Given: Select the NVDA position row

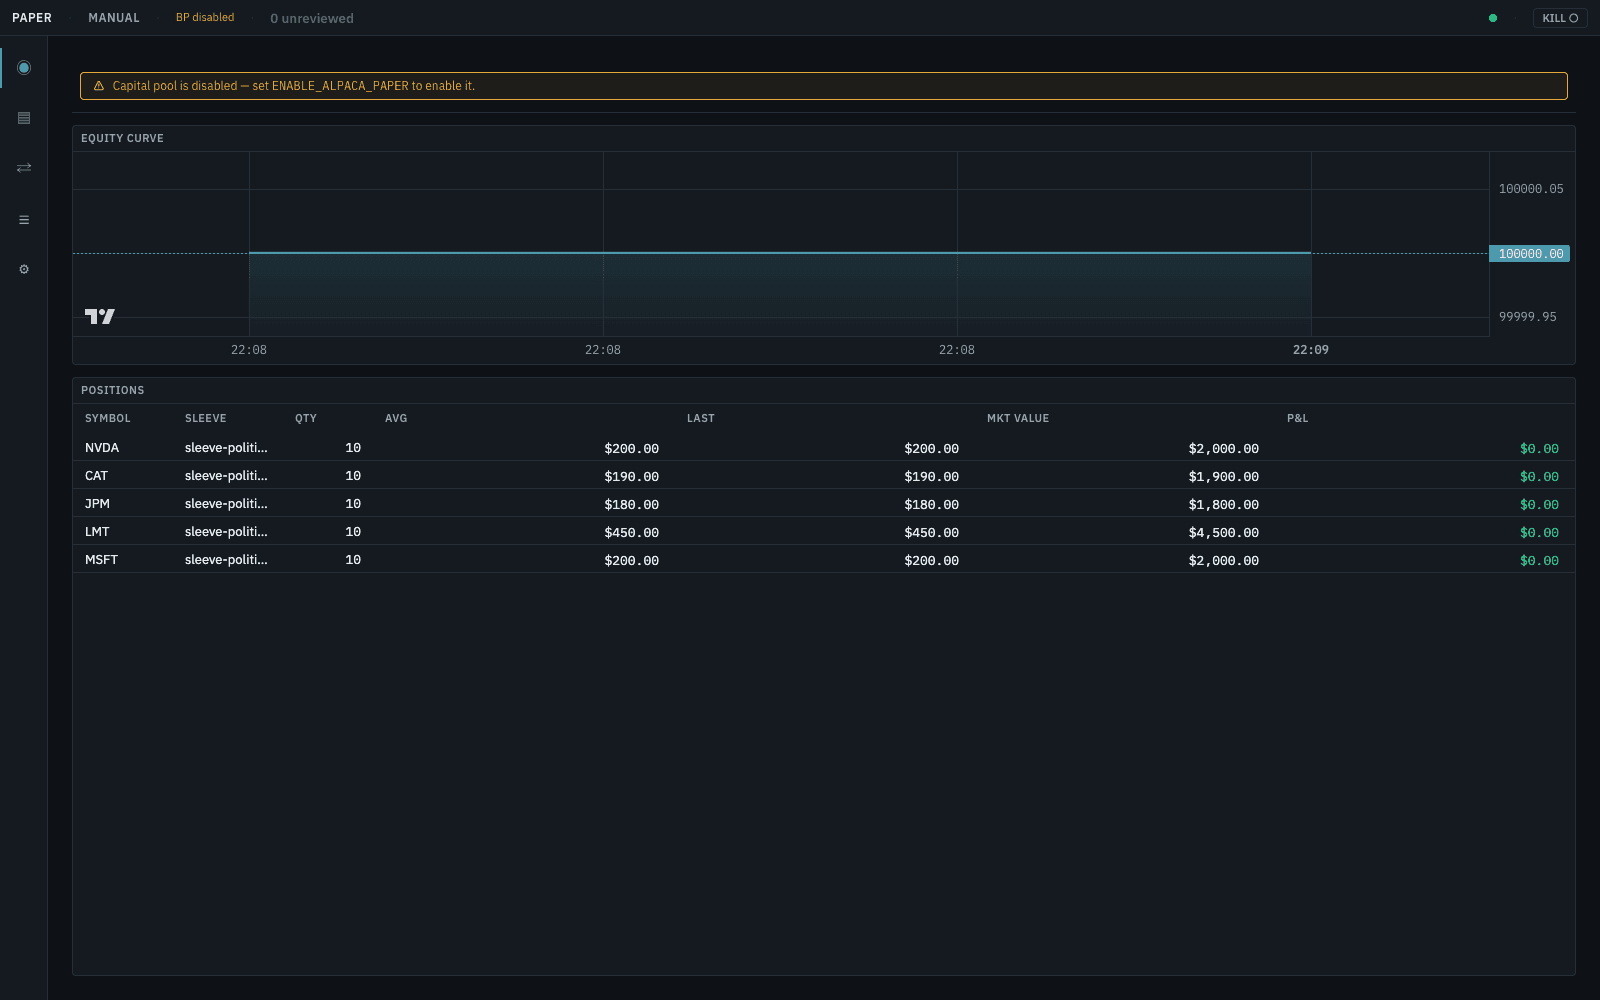Looking at the screenshot, I should pos(824,448).
